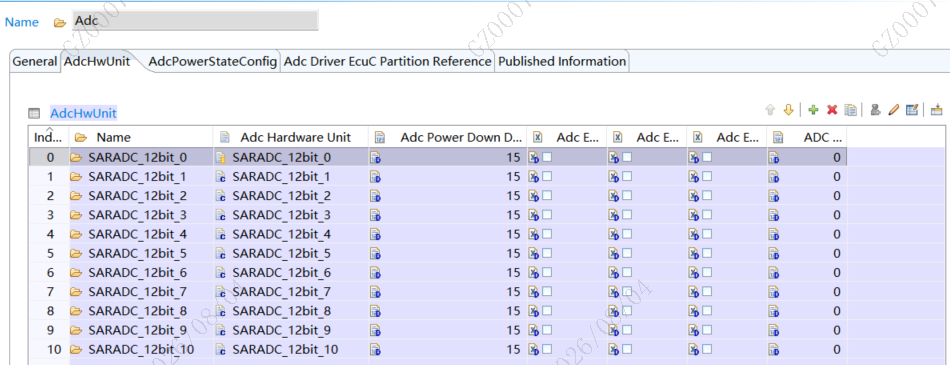Click the folder icon of SARADC_12bit_3 row
Screen dimensions: 950x365
76,215
